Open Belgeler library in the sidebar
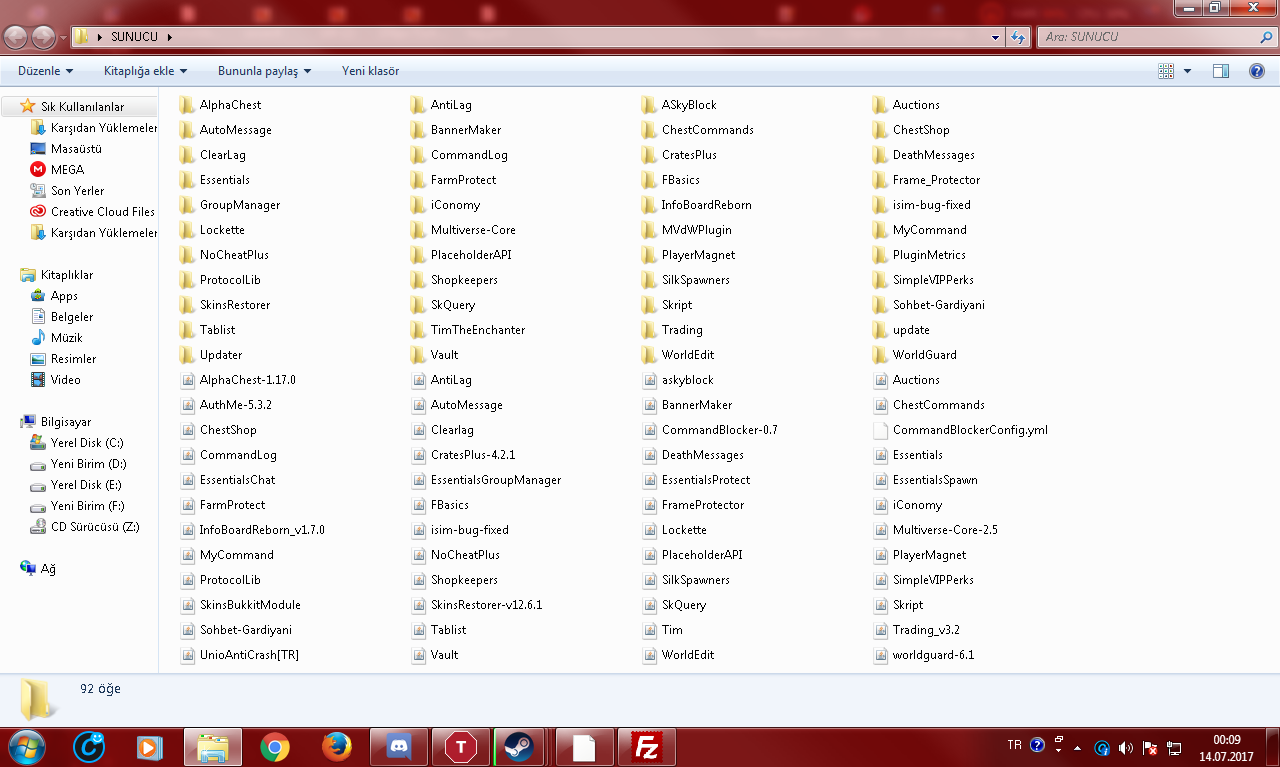The height and width of the screenshot is (767, 1280). click(72, 317)
